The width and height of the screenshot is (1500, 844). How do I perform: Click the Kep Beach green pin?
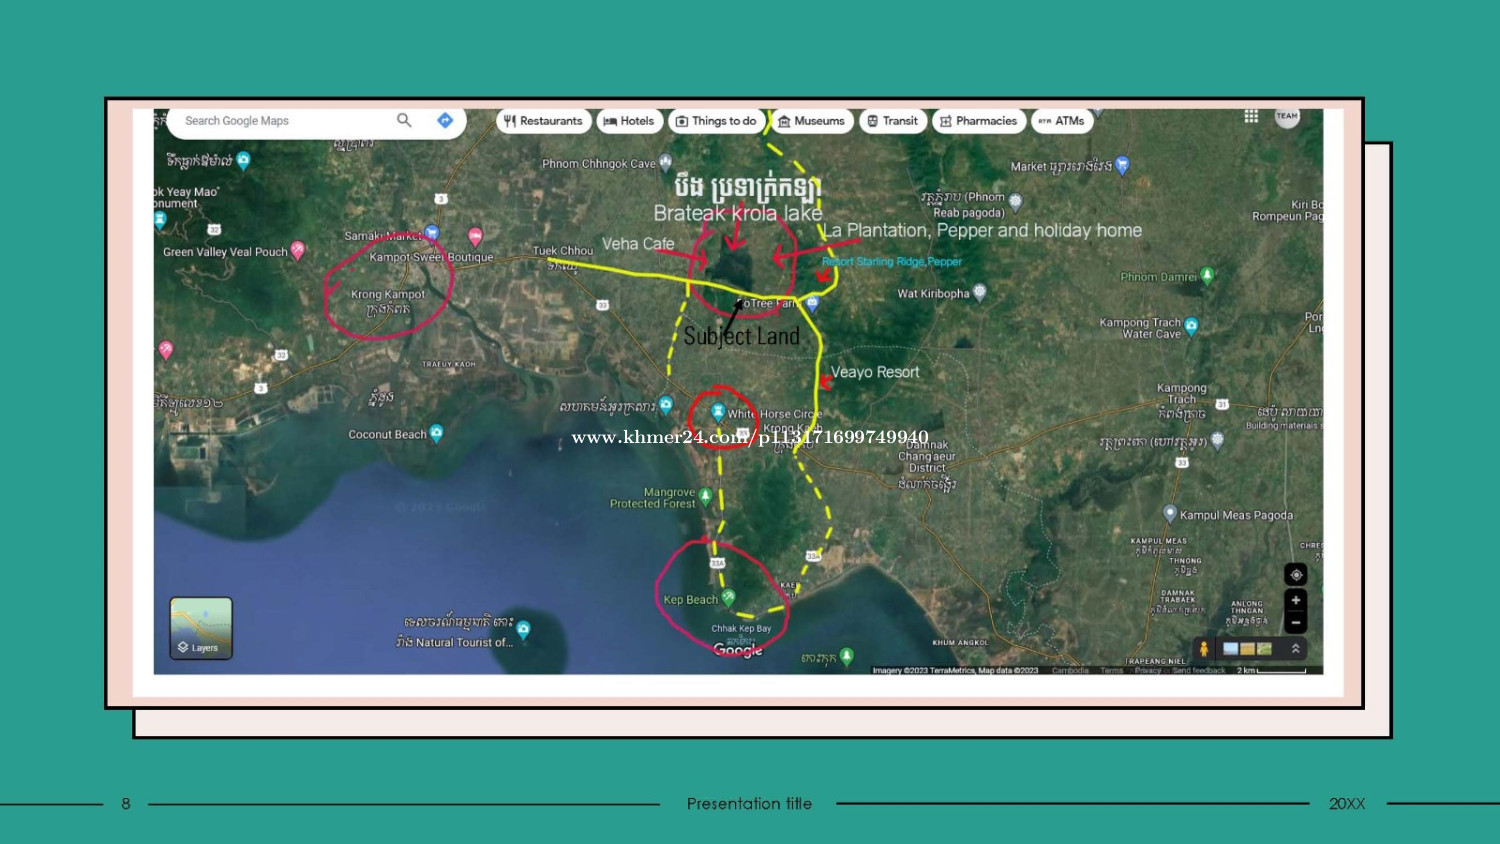click(x=728, y=597)
